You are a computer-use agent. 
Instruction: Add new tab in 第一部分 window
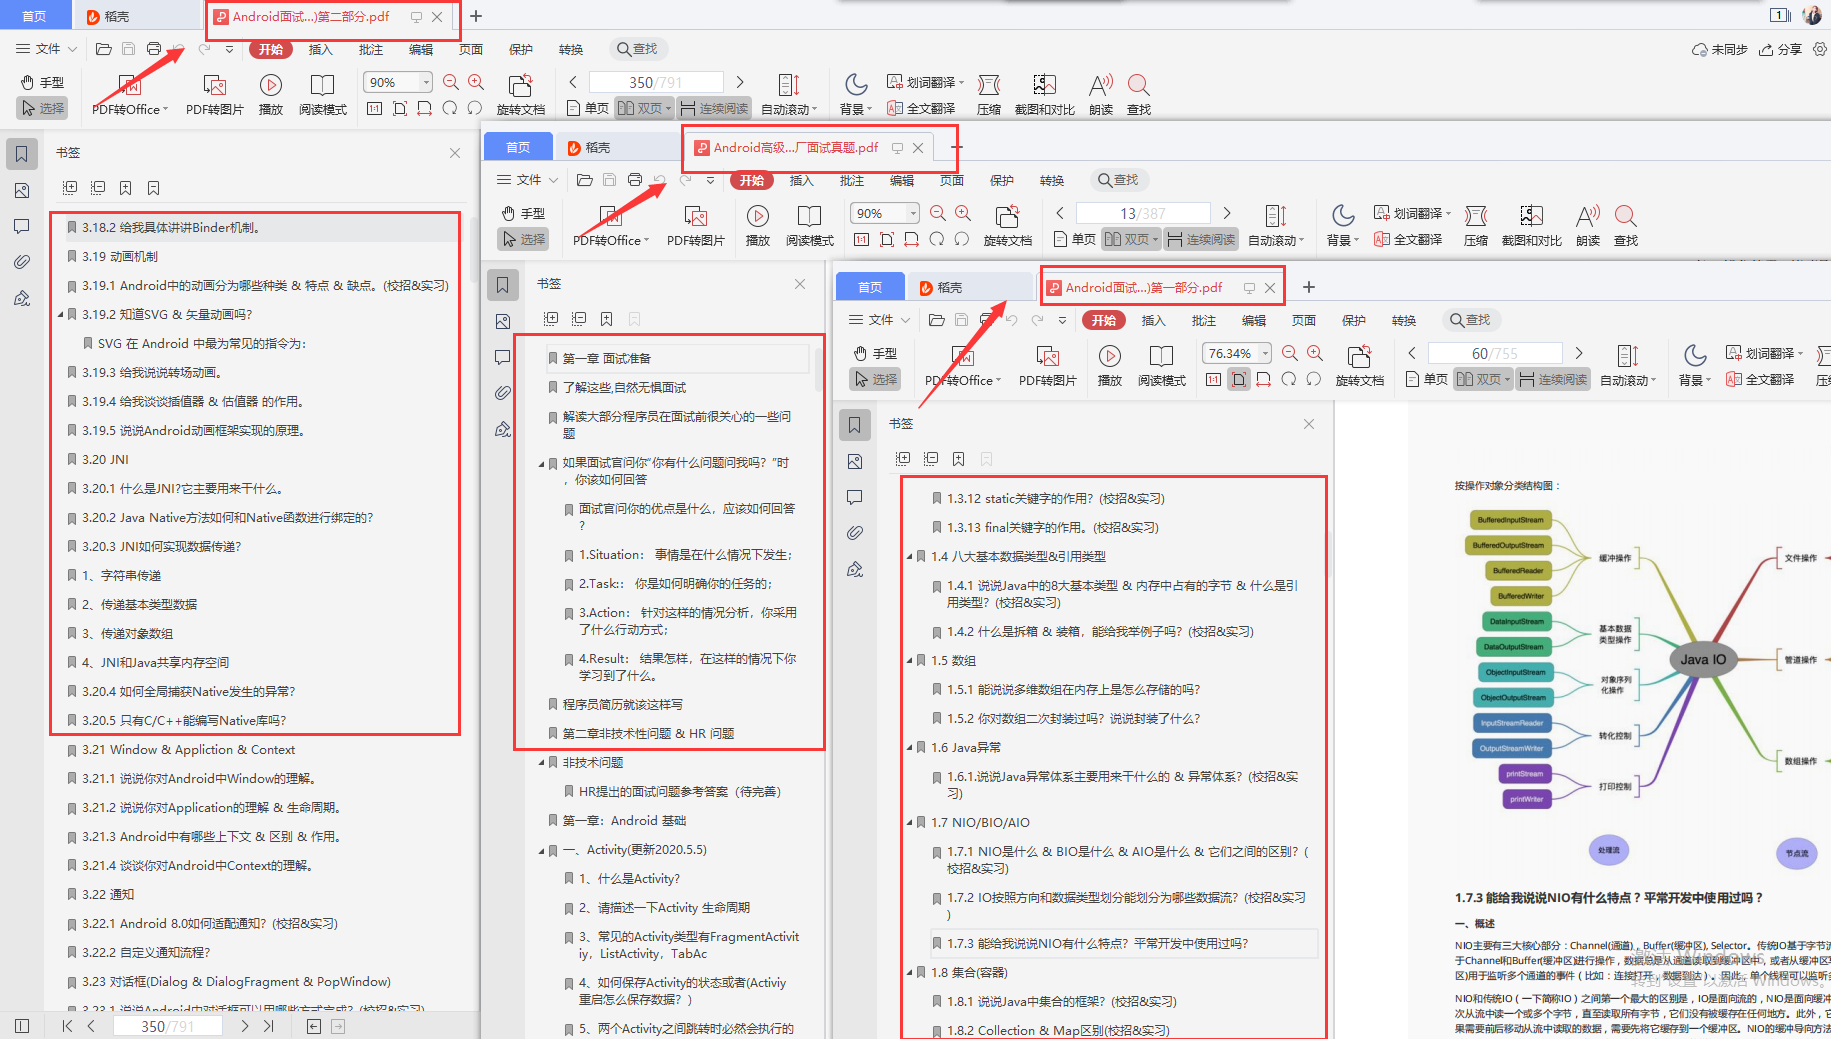coord(1308,287)
